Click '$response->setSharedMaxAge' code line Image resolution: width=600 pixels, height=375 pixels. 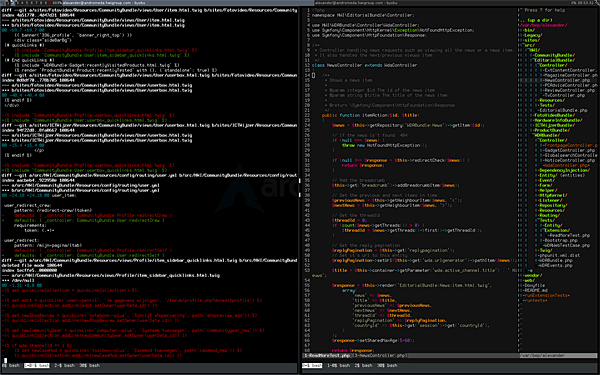click(374, 340)
